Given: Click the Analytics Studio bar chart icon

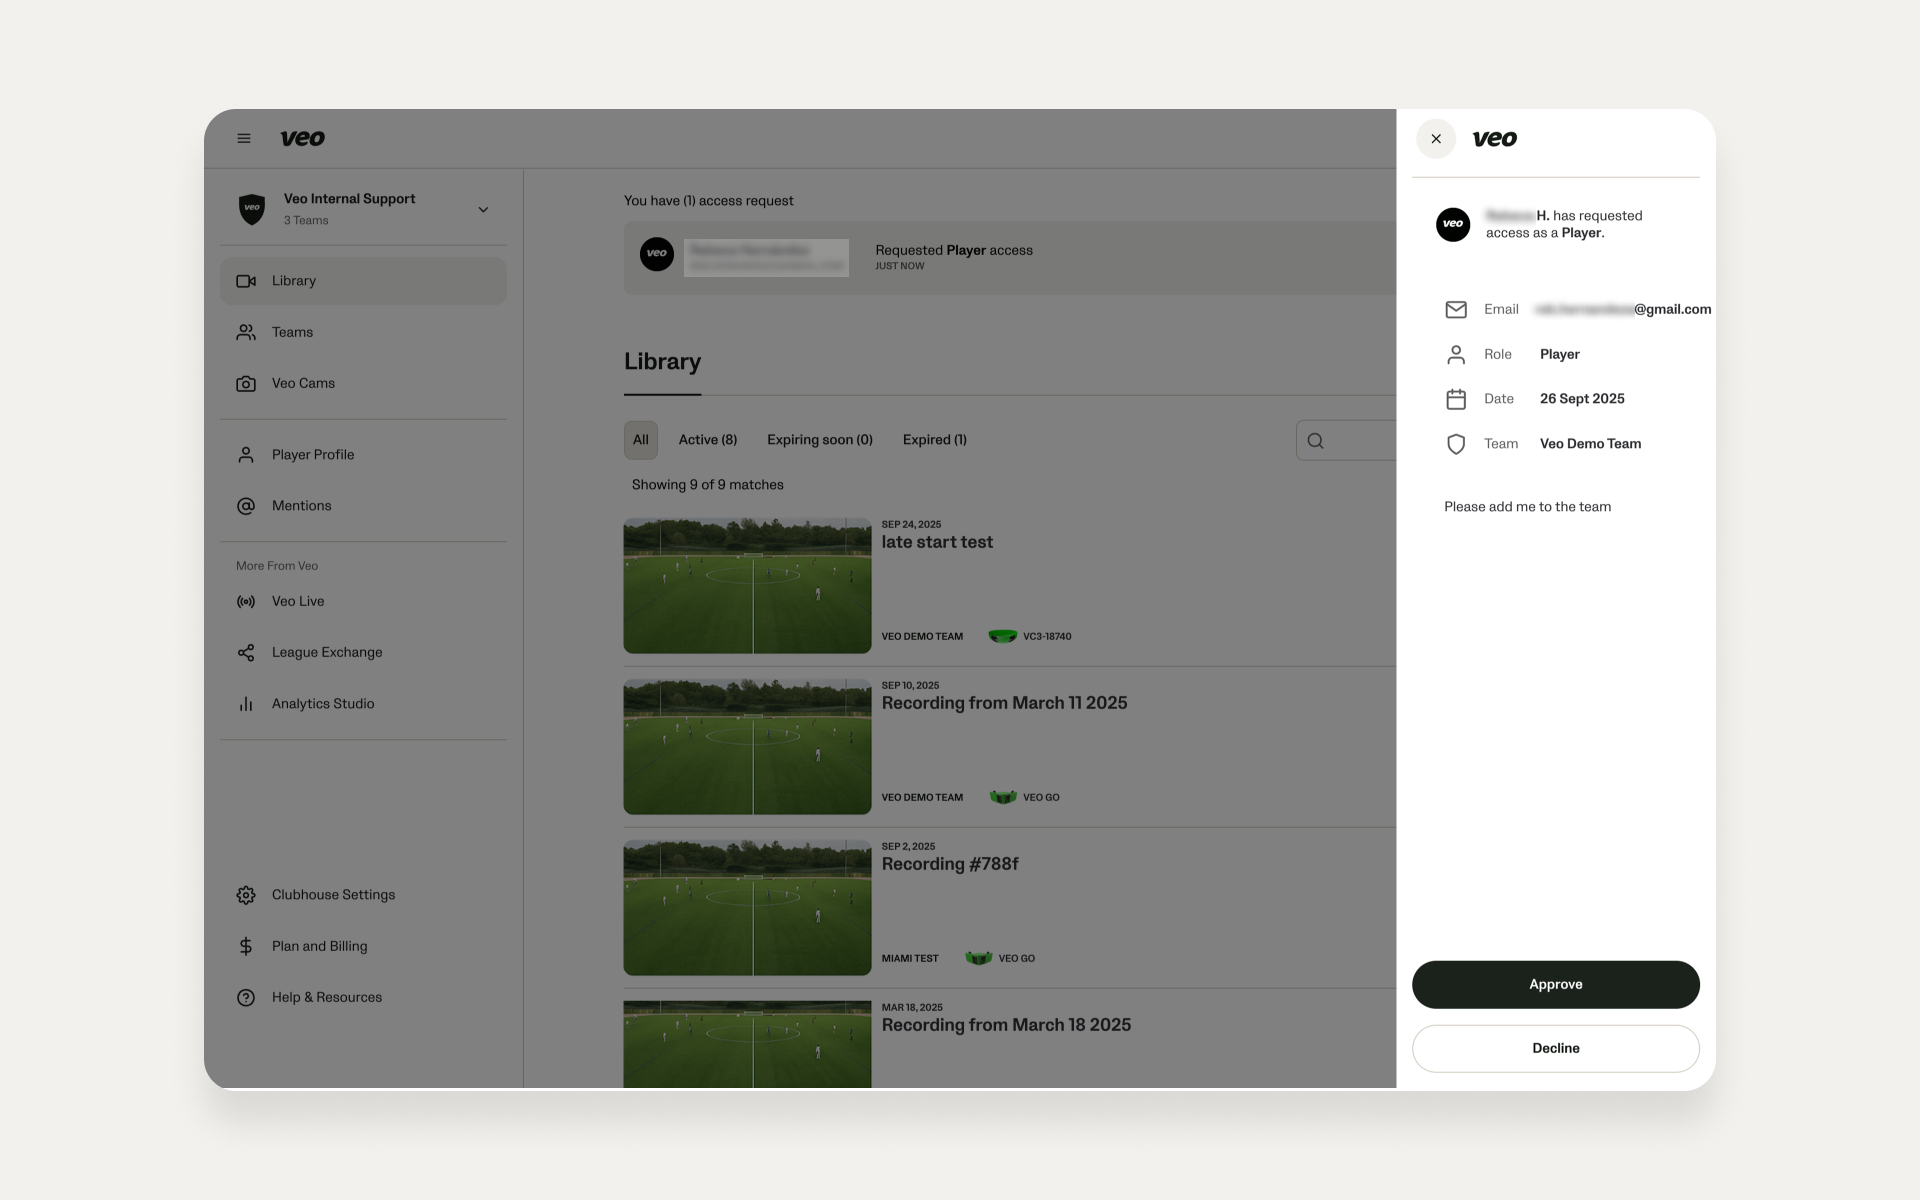Looking at the screenshot, I should coord(246,704).
